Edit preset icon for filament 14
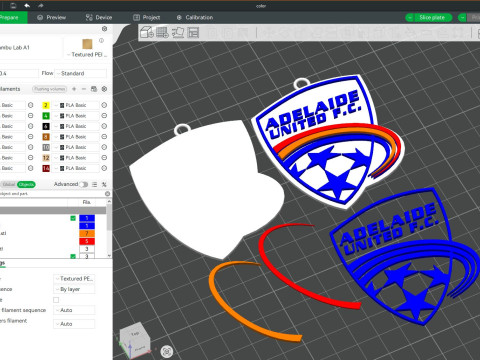The height and width of the screenshot is (360, 480). pos(104,168)
